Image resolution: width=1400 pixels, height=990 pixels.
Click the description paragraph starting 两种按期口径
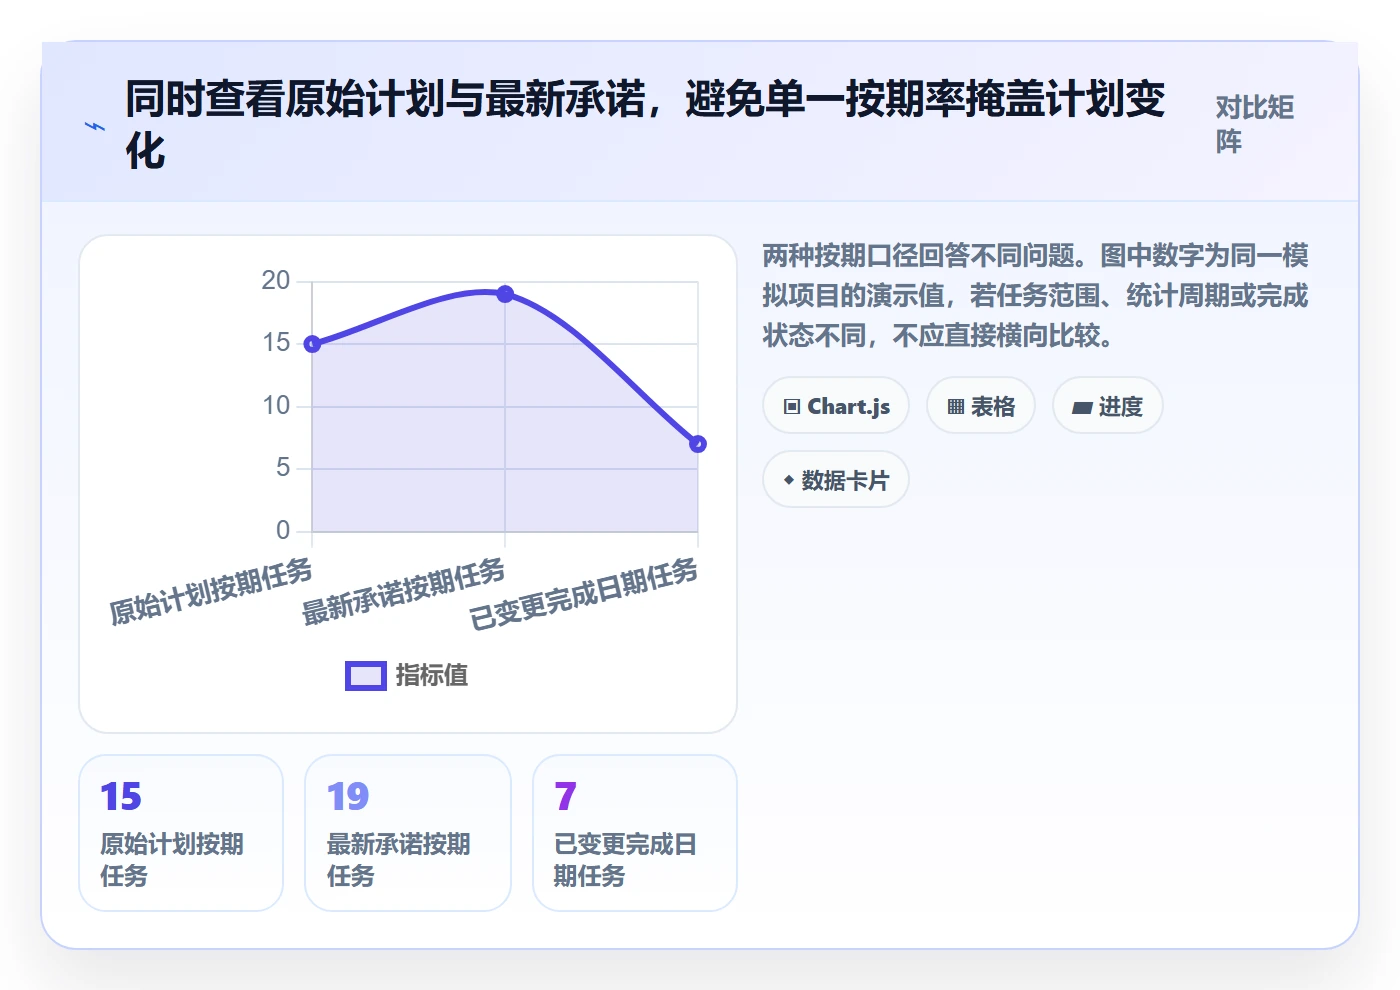(x=1036, y=295)
